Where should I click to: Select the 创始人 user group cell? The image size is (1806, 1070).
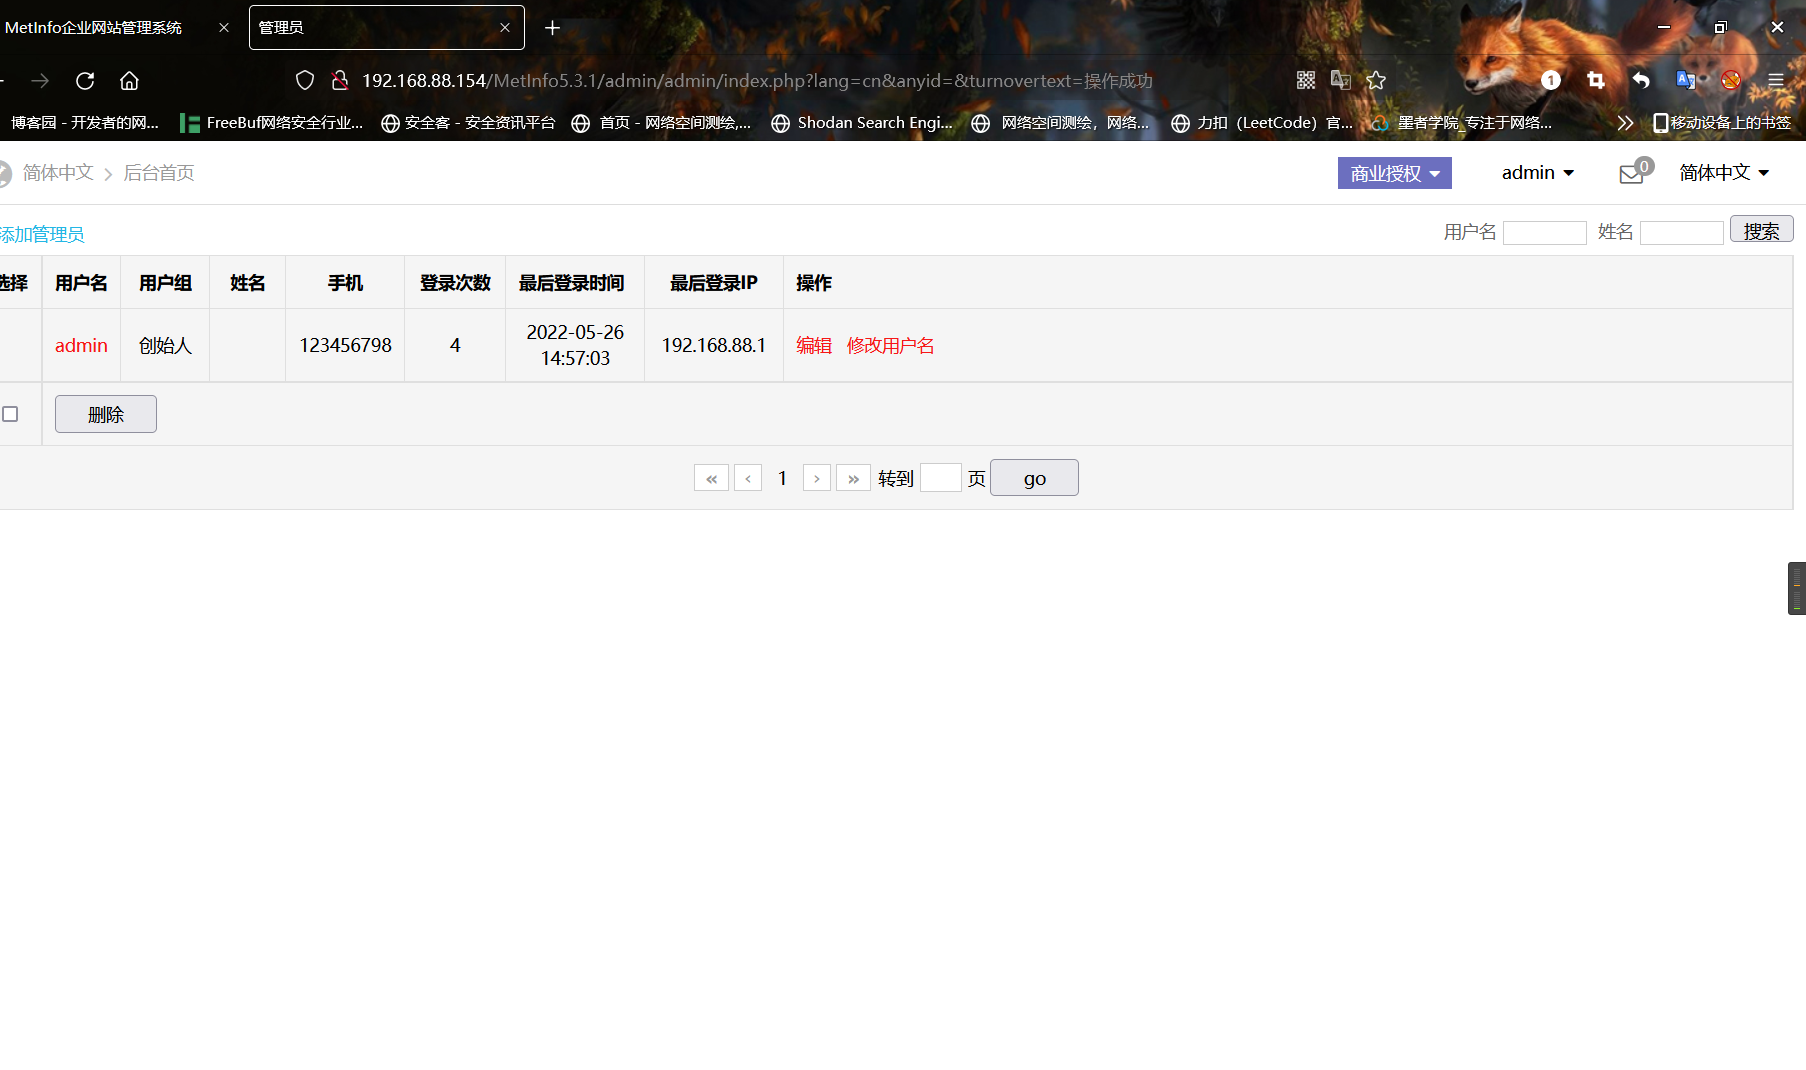tap(165, 346)
